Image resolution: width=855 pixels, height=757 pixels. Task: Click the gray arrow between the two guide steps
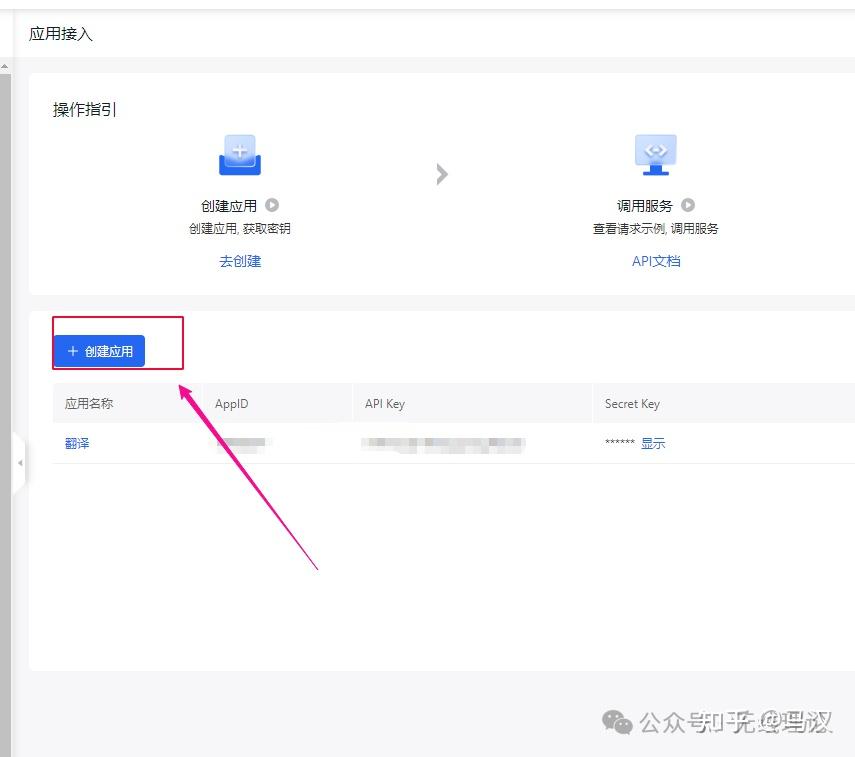pyautogui.click(x=443, y=174)
